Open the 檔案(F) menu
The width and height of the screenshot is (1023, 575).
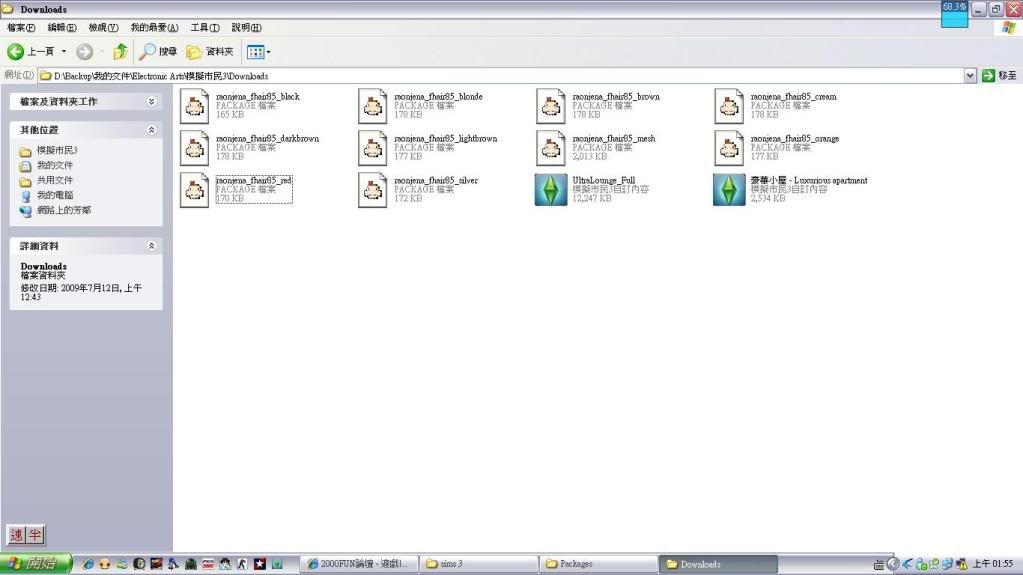(x=21, y=28)
